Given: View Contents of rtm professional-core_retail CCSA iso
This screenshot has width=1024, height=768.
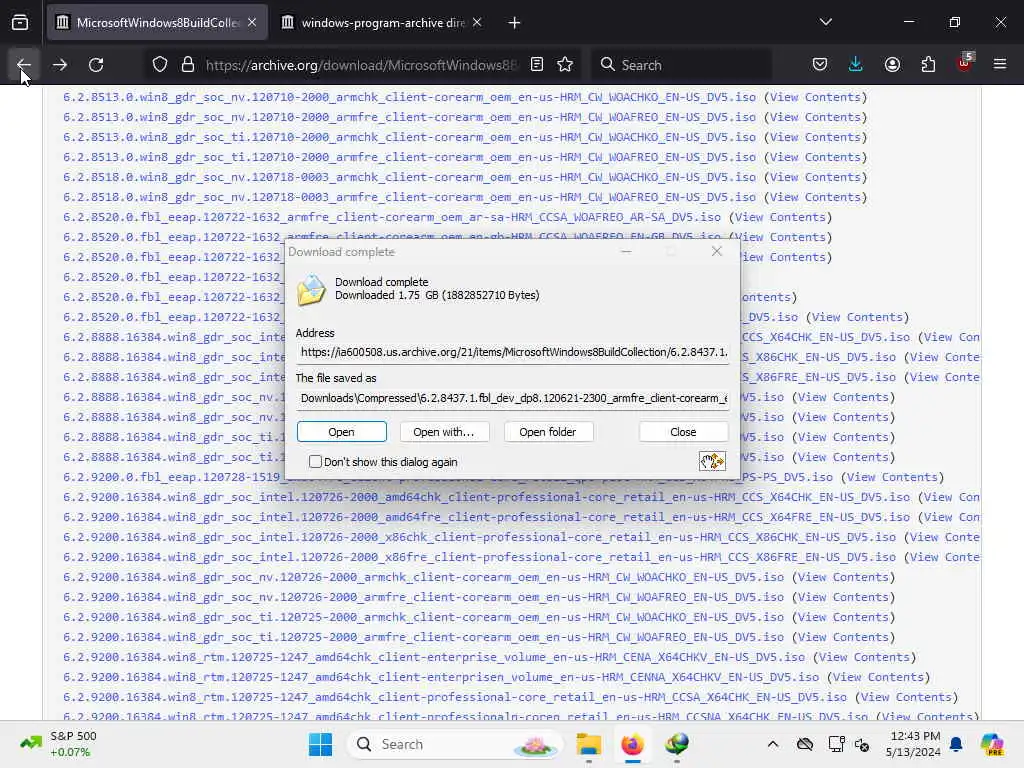Looking at the screenshot, I should pyautogui.click(x=906, y=697).
